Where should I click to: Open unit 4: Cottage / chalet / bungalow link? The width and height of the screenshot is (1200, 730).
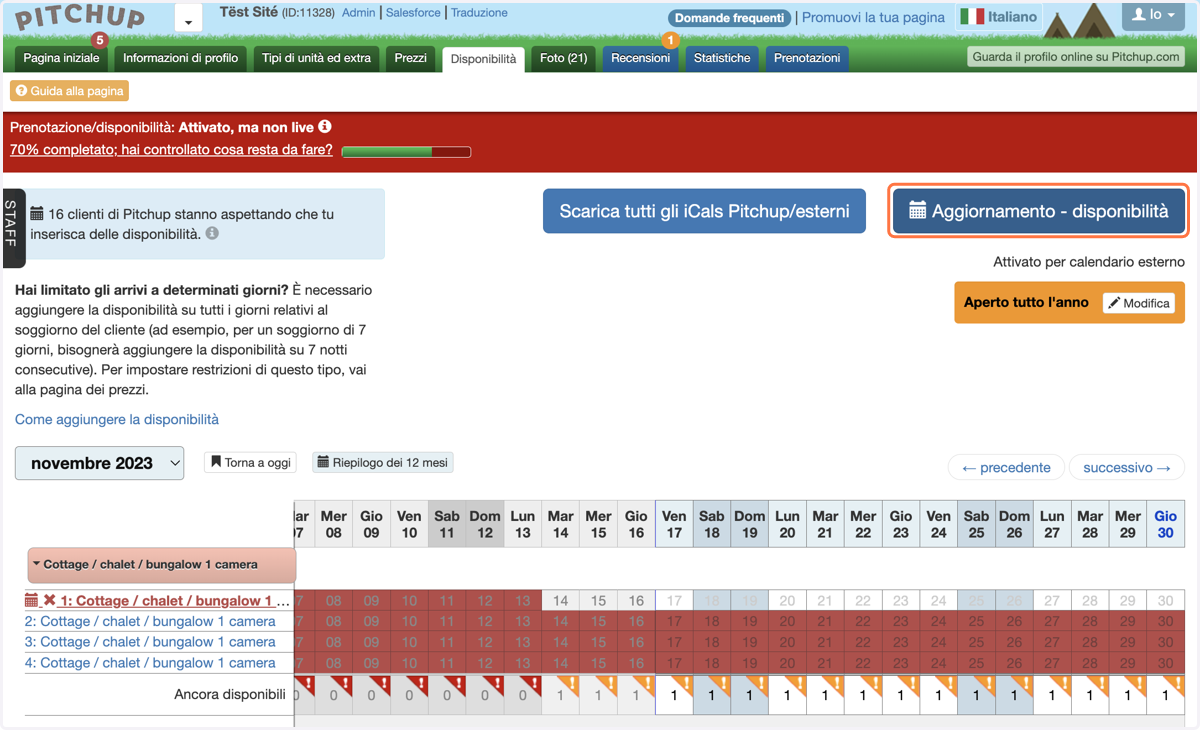(150, 663)
